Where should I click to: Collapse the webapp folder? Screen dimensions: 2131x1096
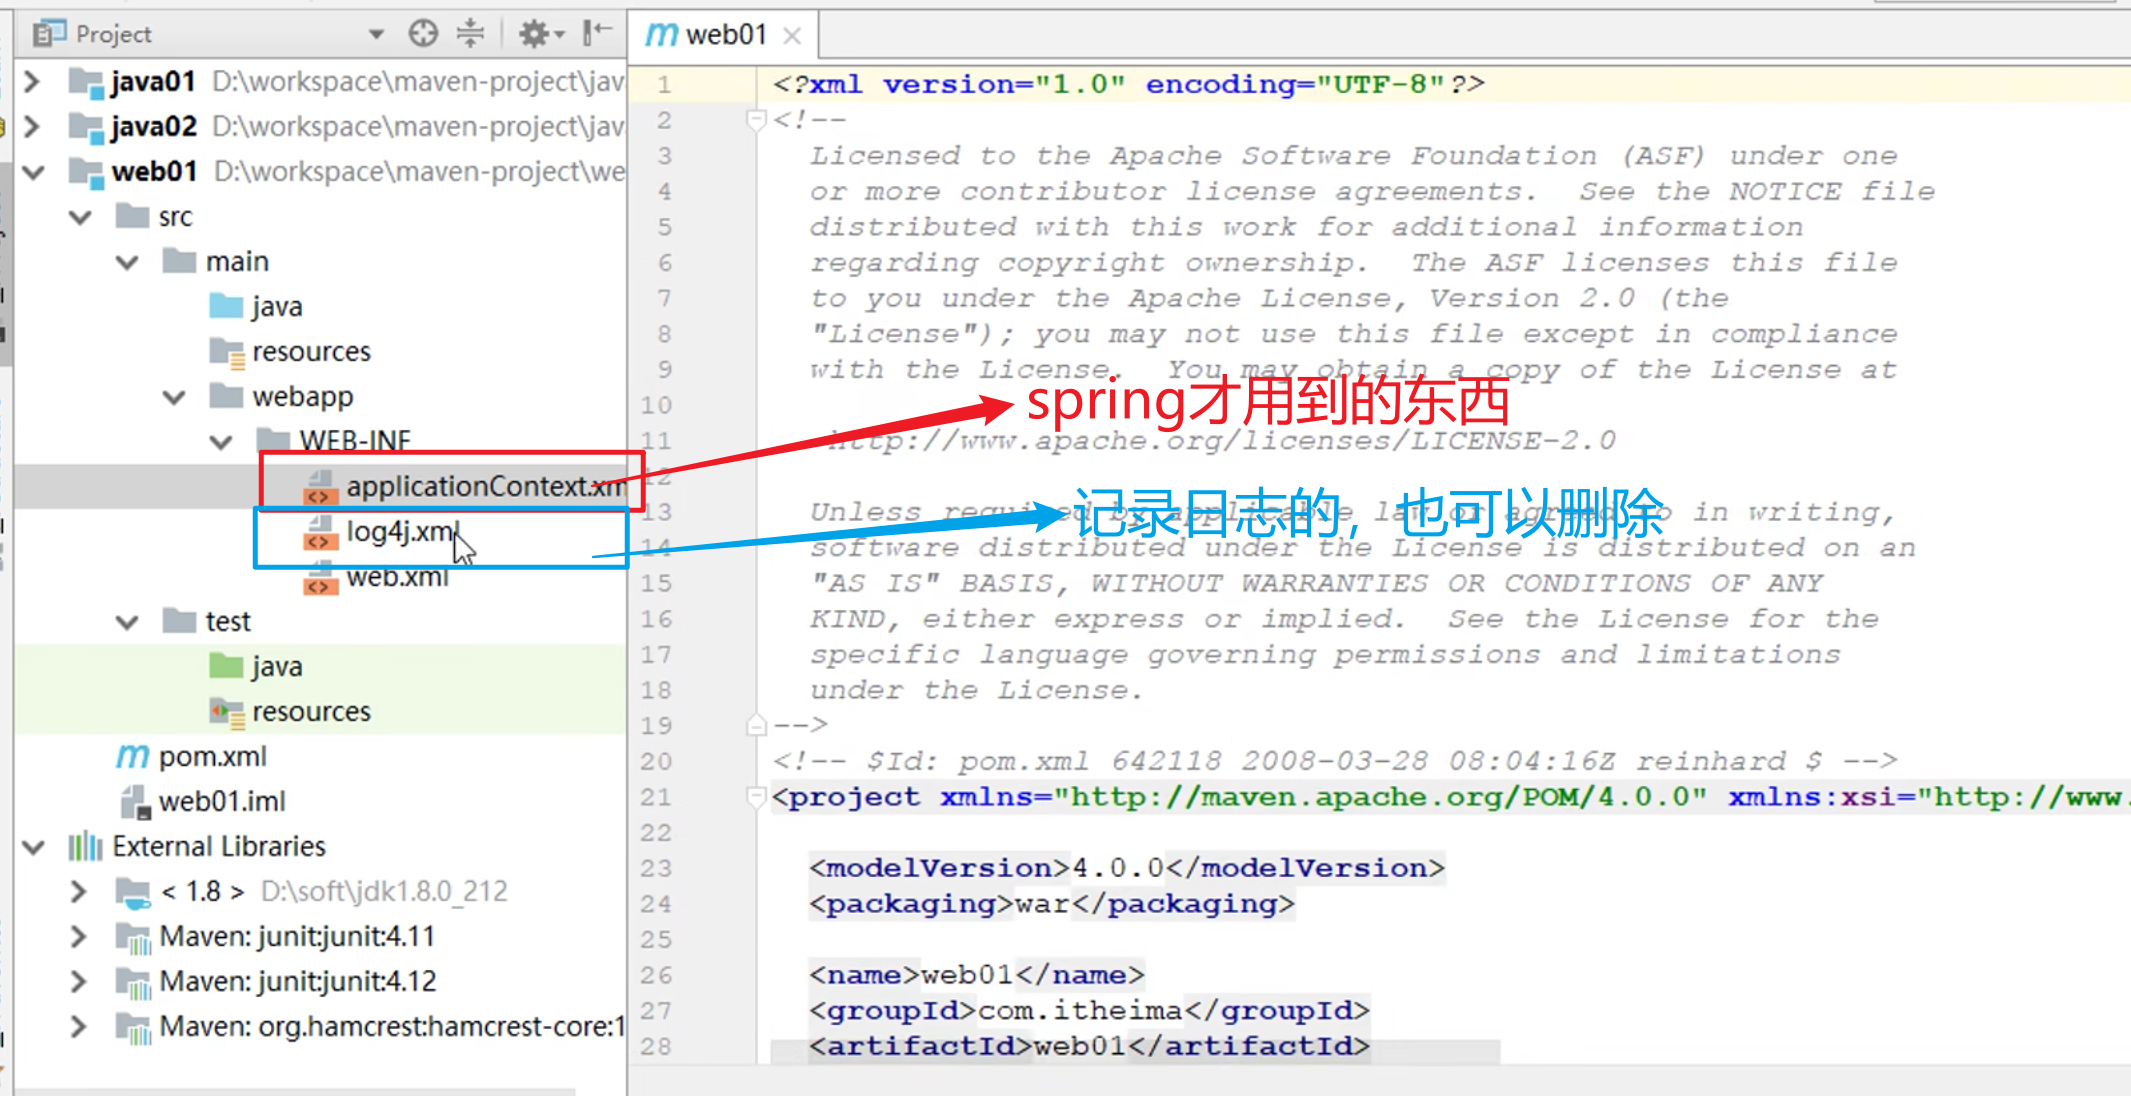[174, 397]
